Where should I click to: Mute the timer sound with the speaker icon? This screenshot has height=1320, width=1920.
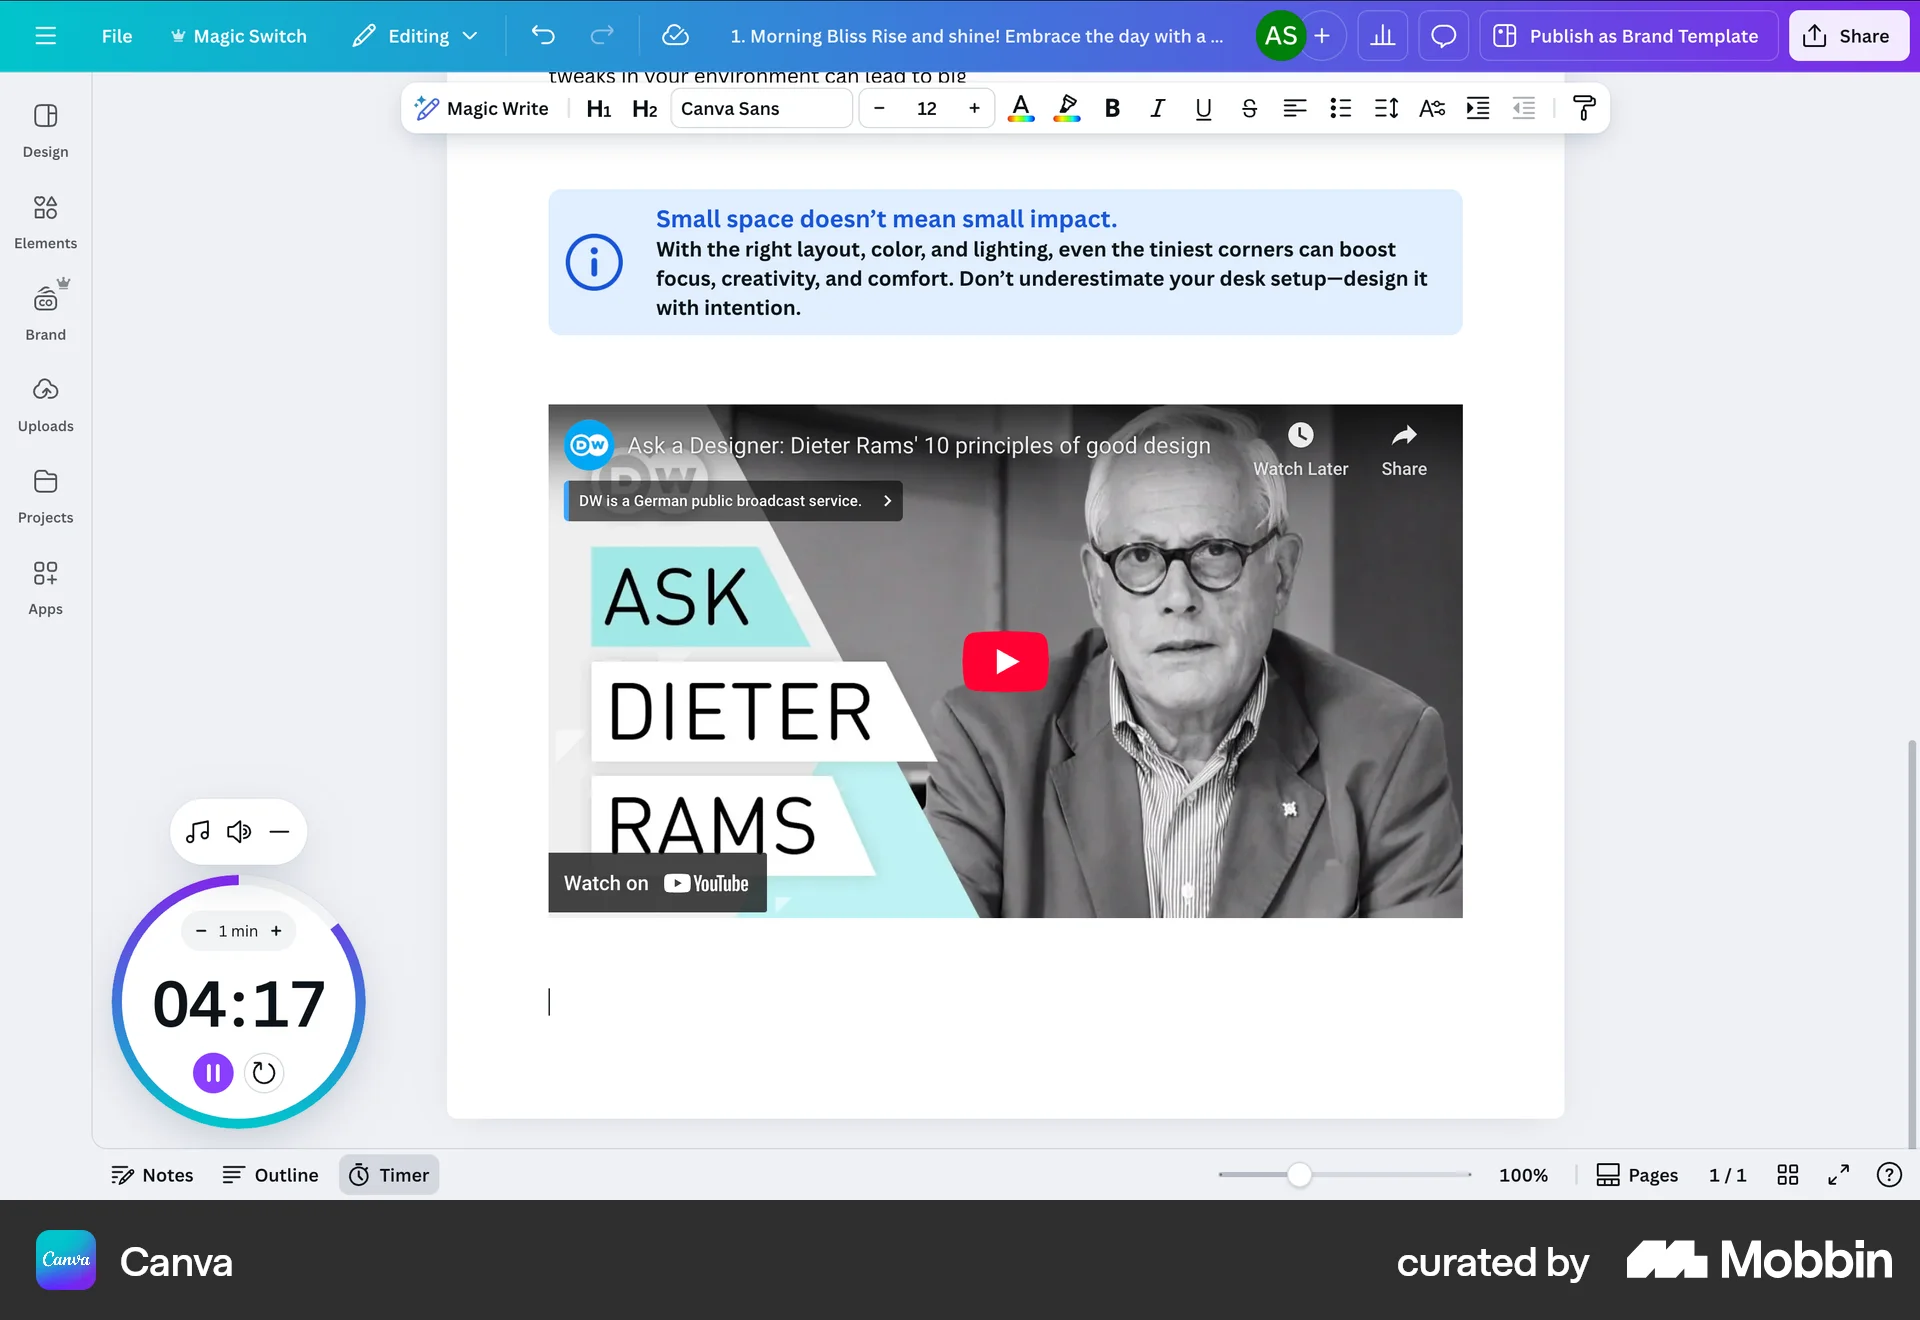[238, 831]
